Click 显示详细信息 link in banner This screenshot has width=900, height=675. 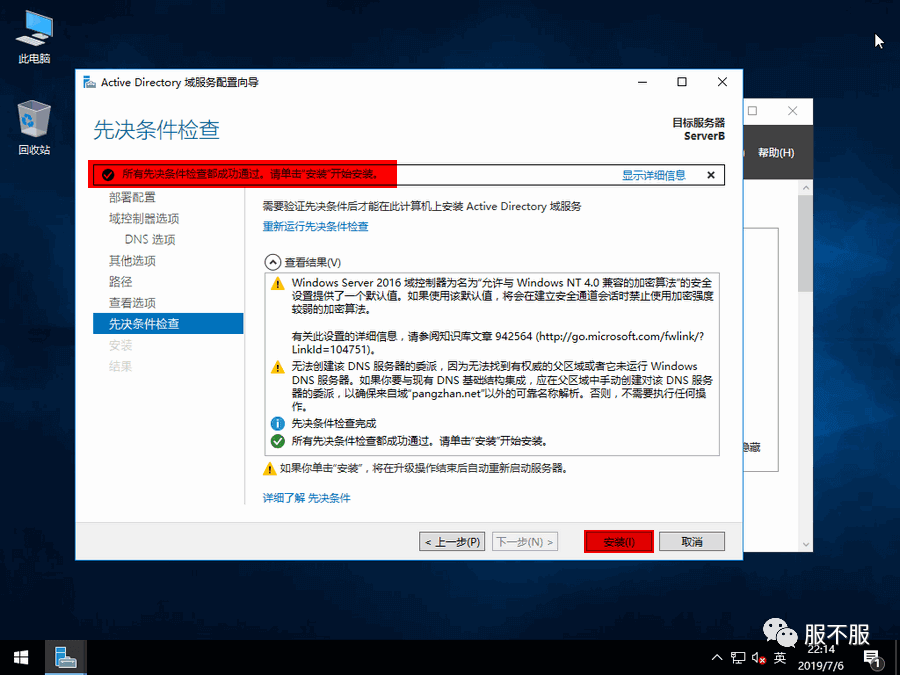click(654, 175)
